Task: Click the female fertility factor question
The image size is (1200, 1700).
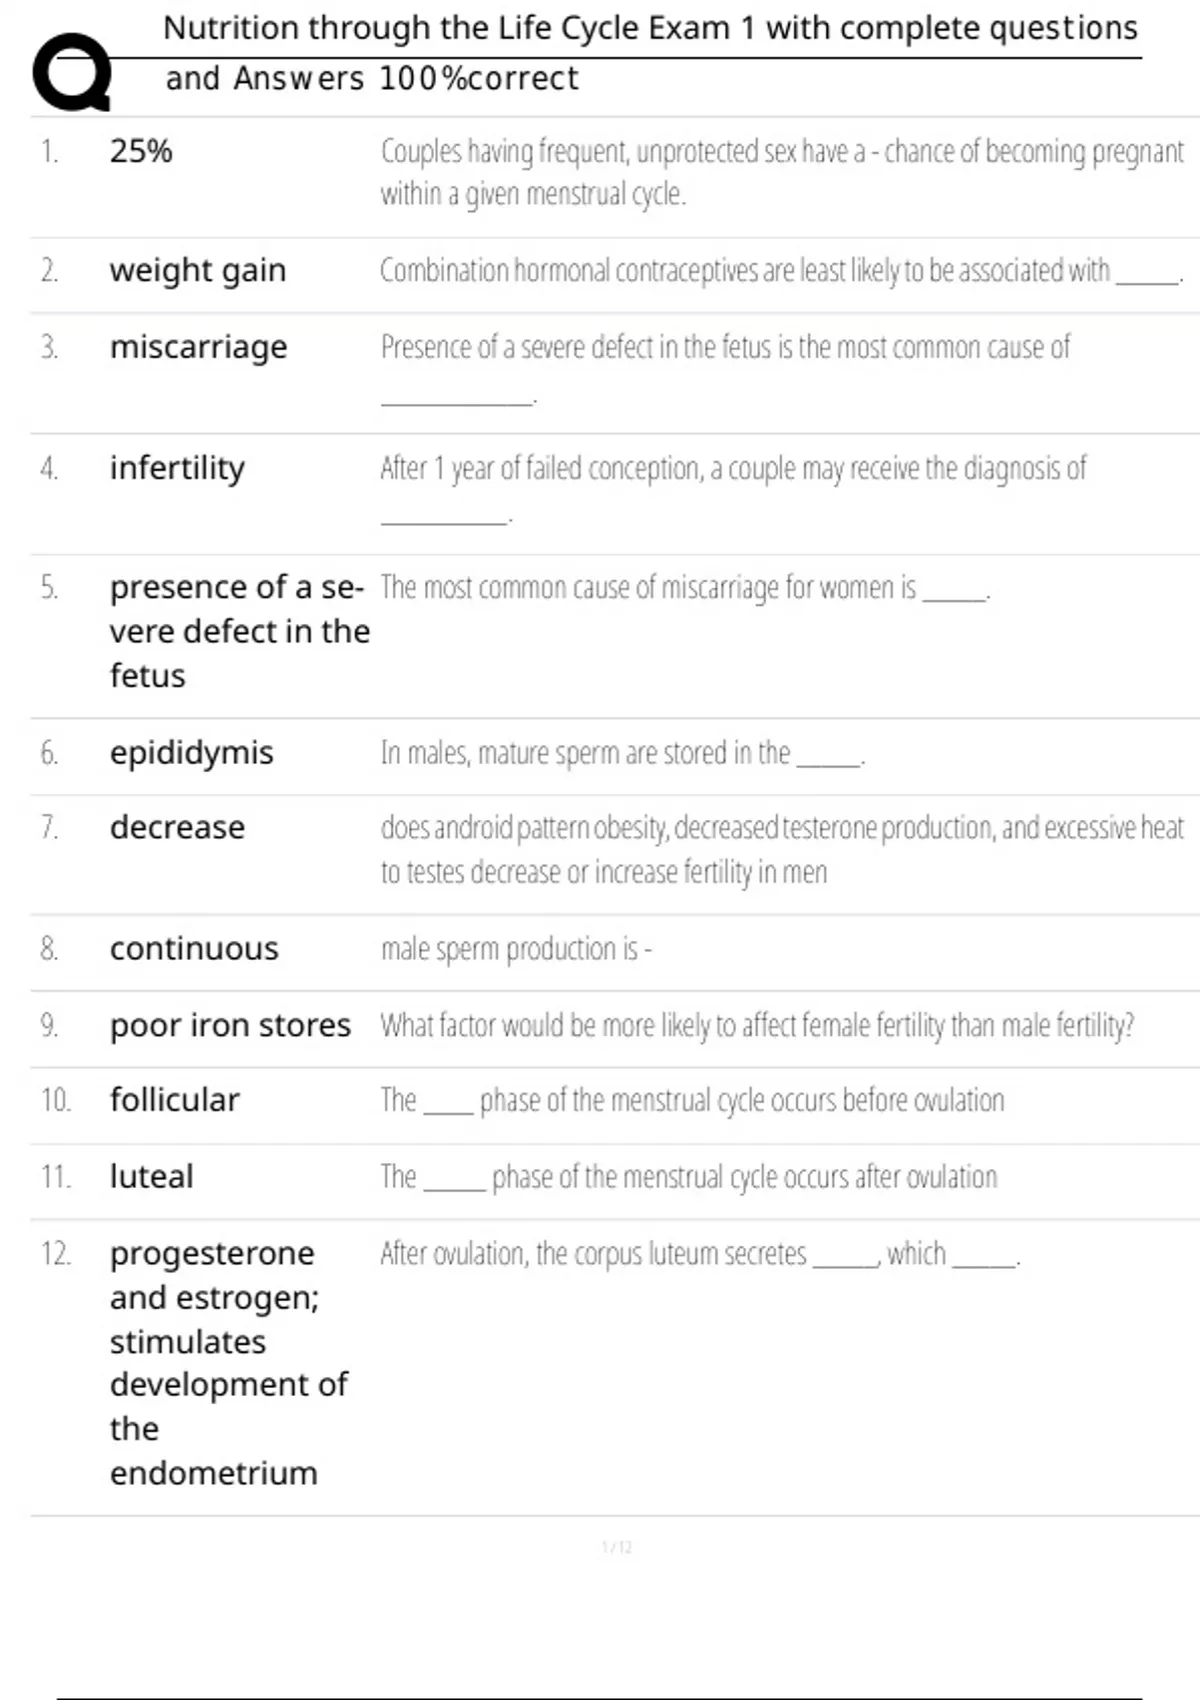Action: point(757,1026)
